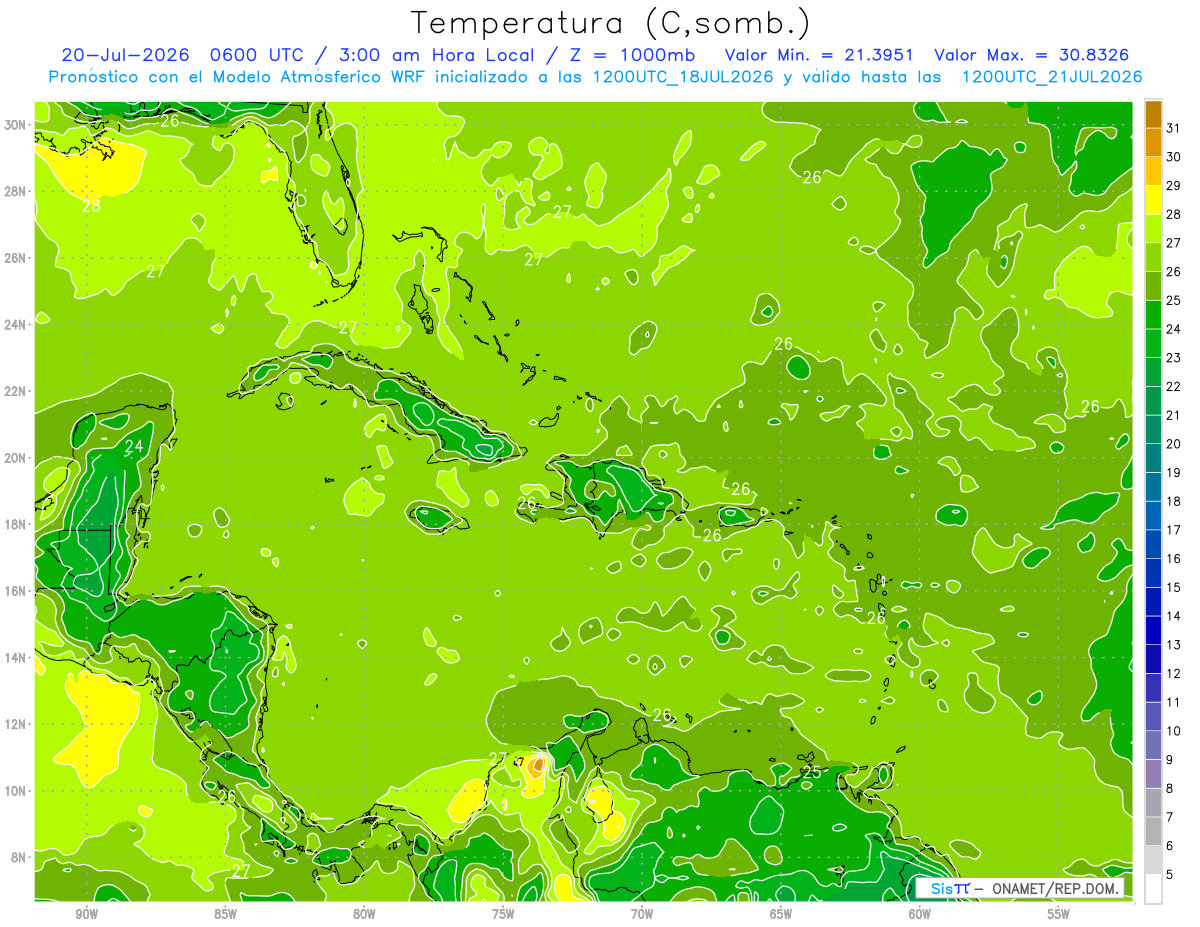1200x927 pixels.
Task: Click the legend color swatch between 6 and 7
Action: coord(1153,831)
